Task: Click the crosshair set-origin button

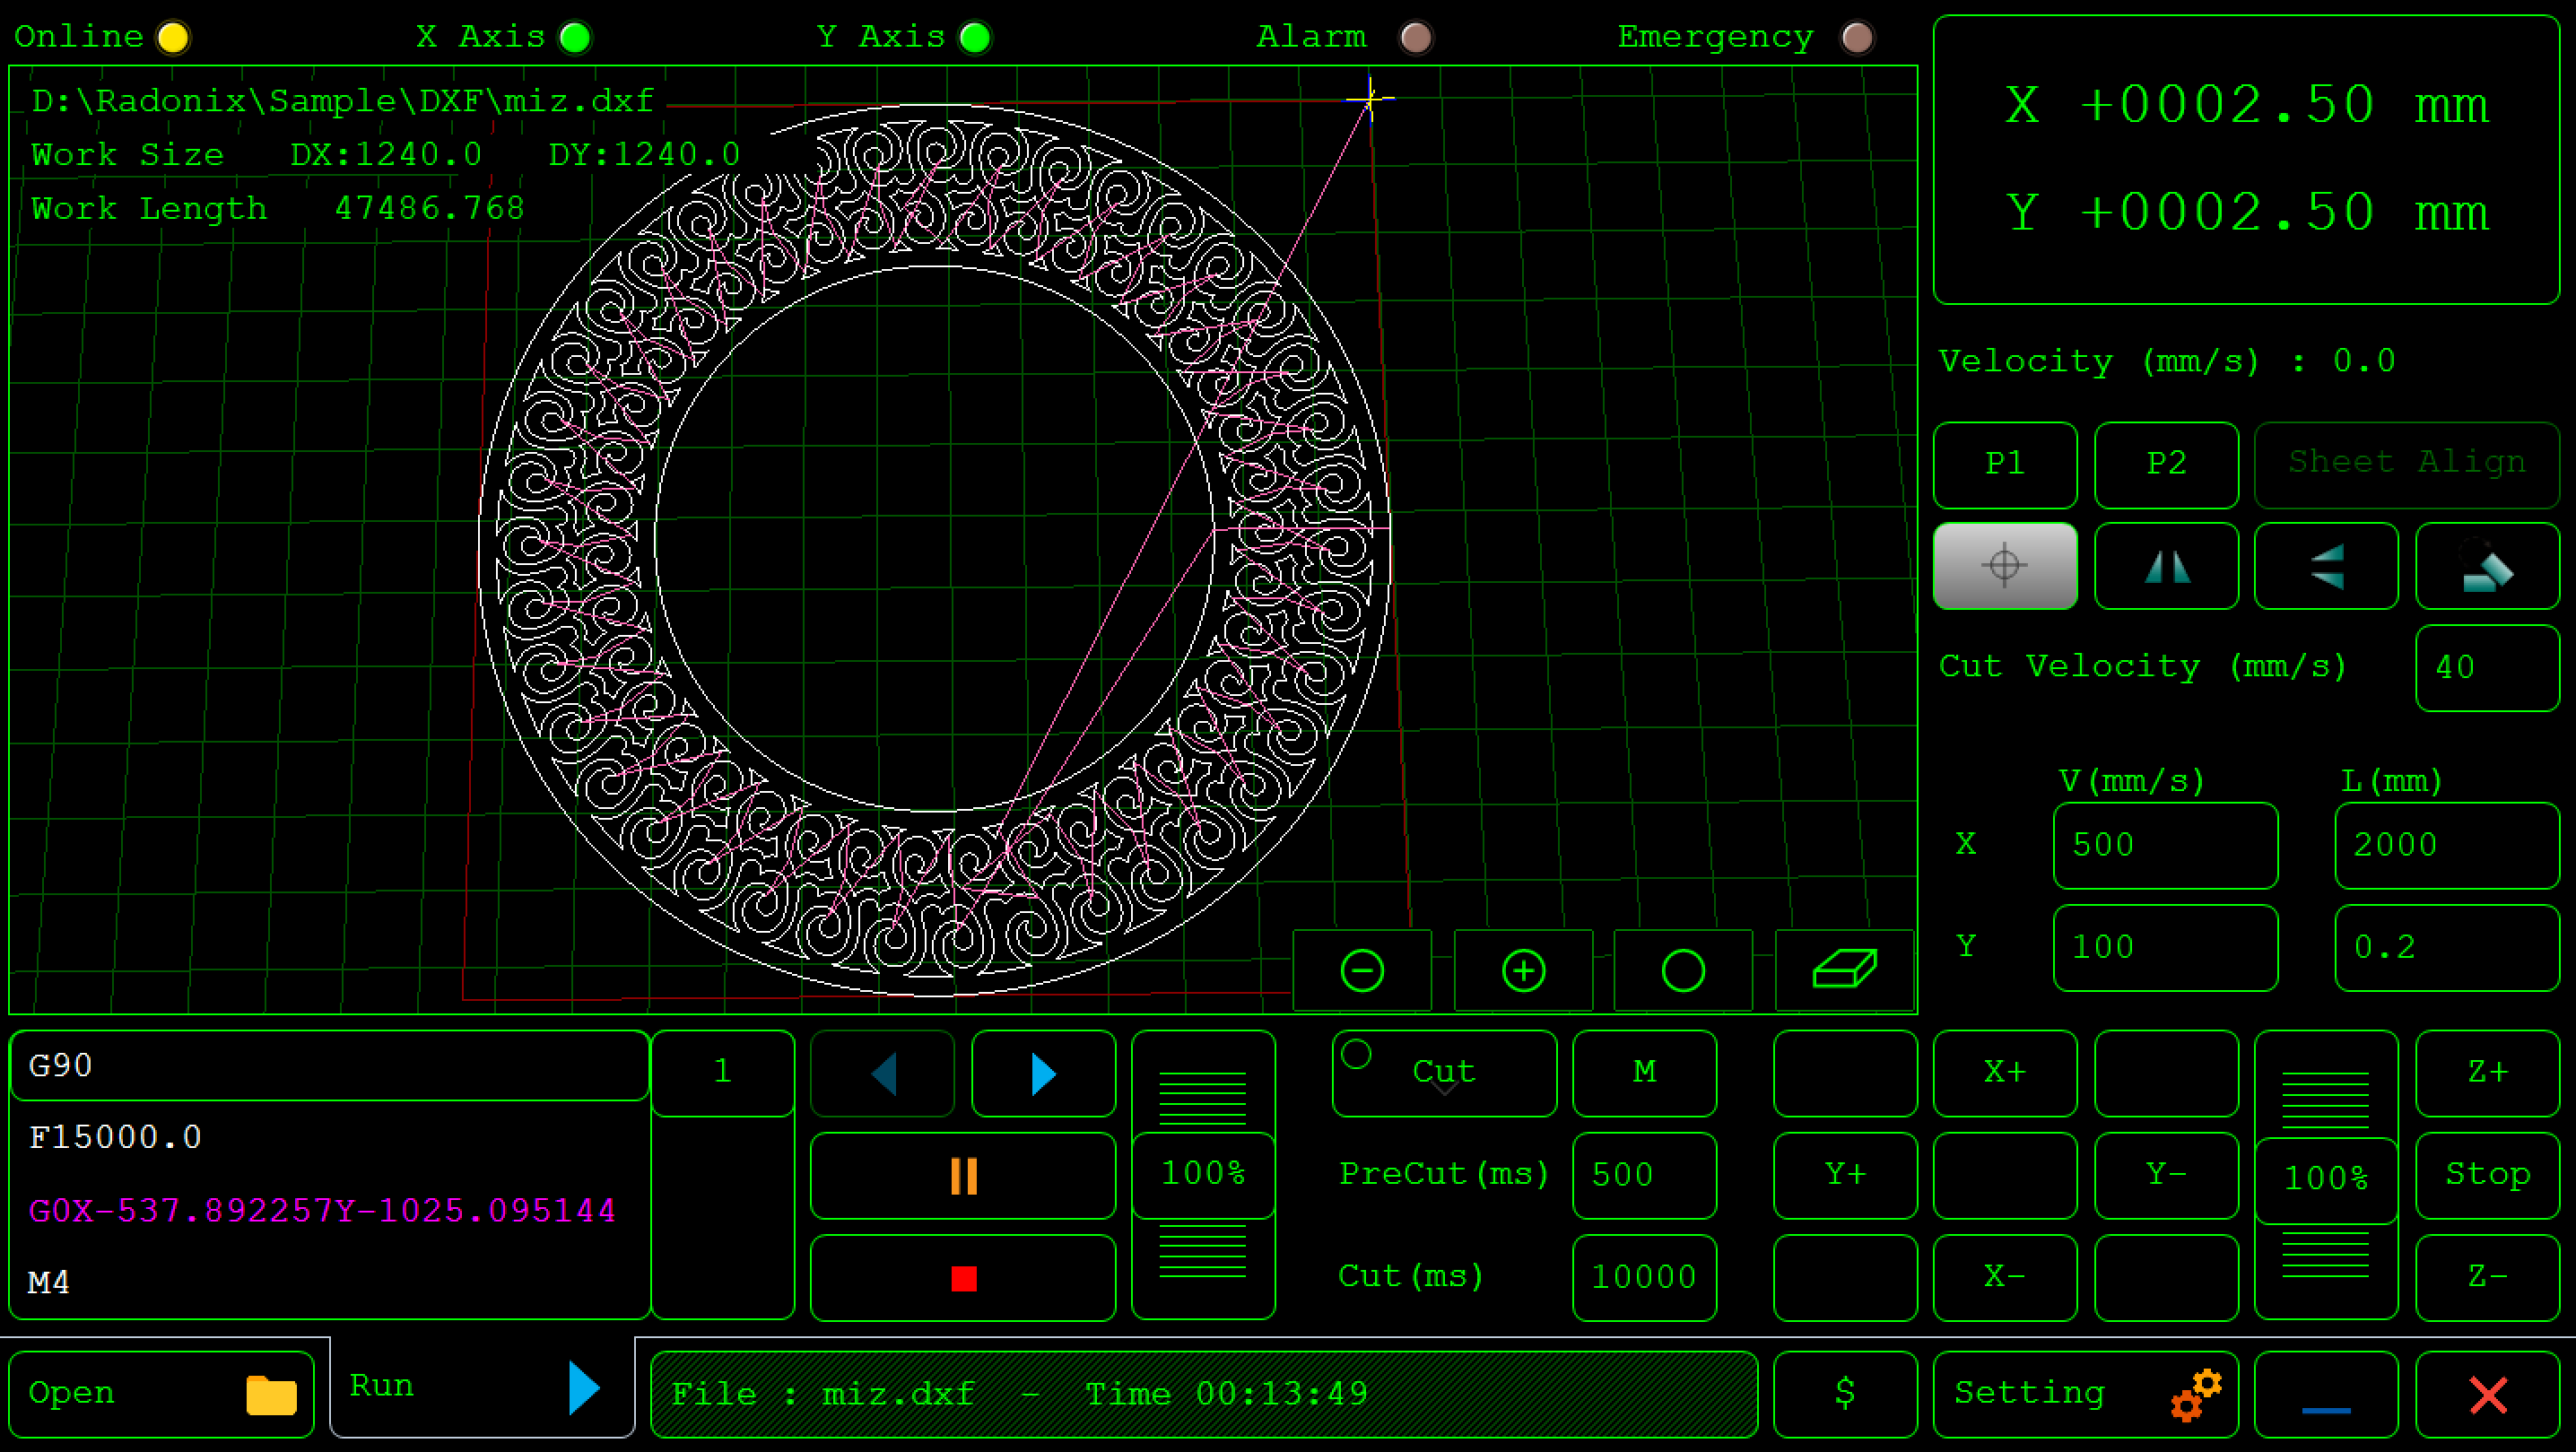Action: point(2005,566)
